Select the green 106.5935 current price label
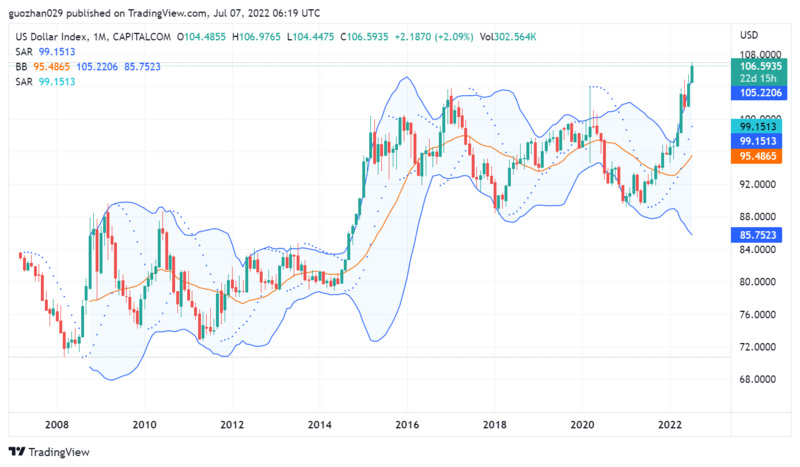Screen dimensions: 800x467 point(758,67)
